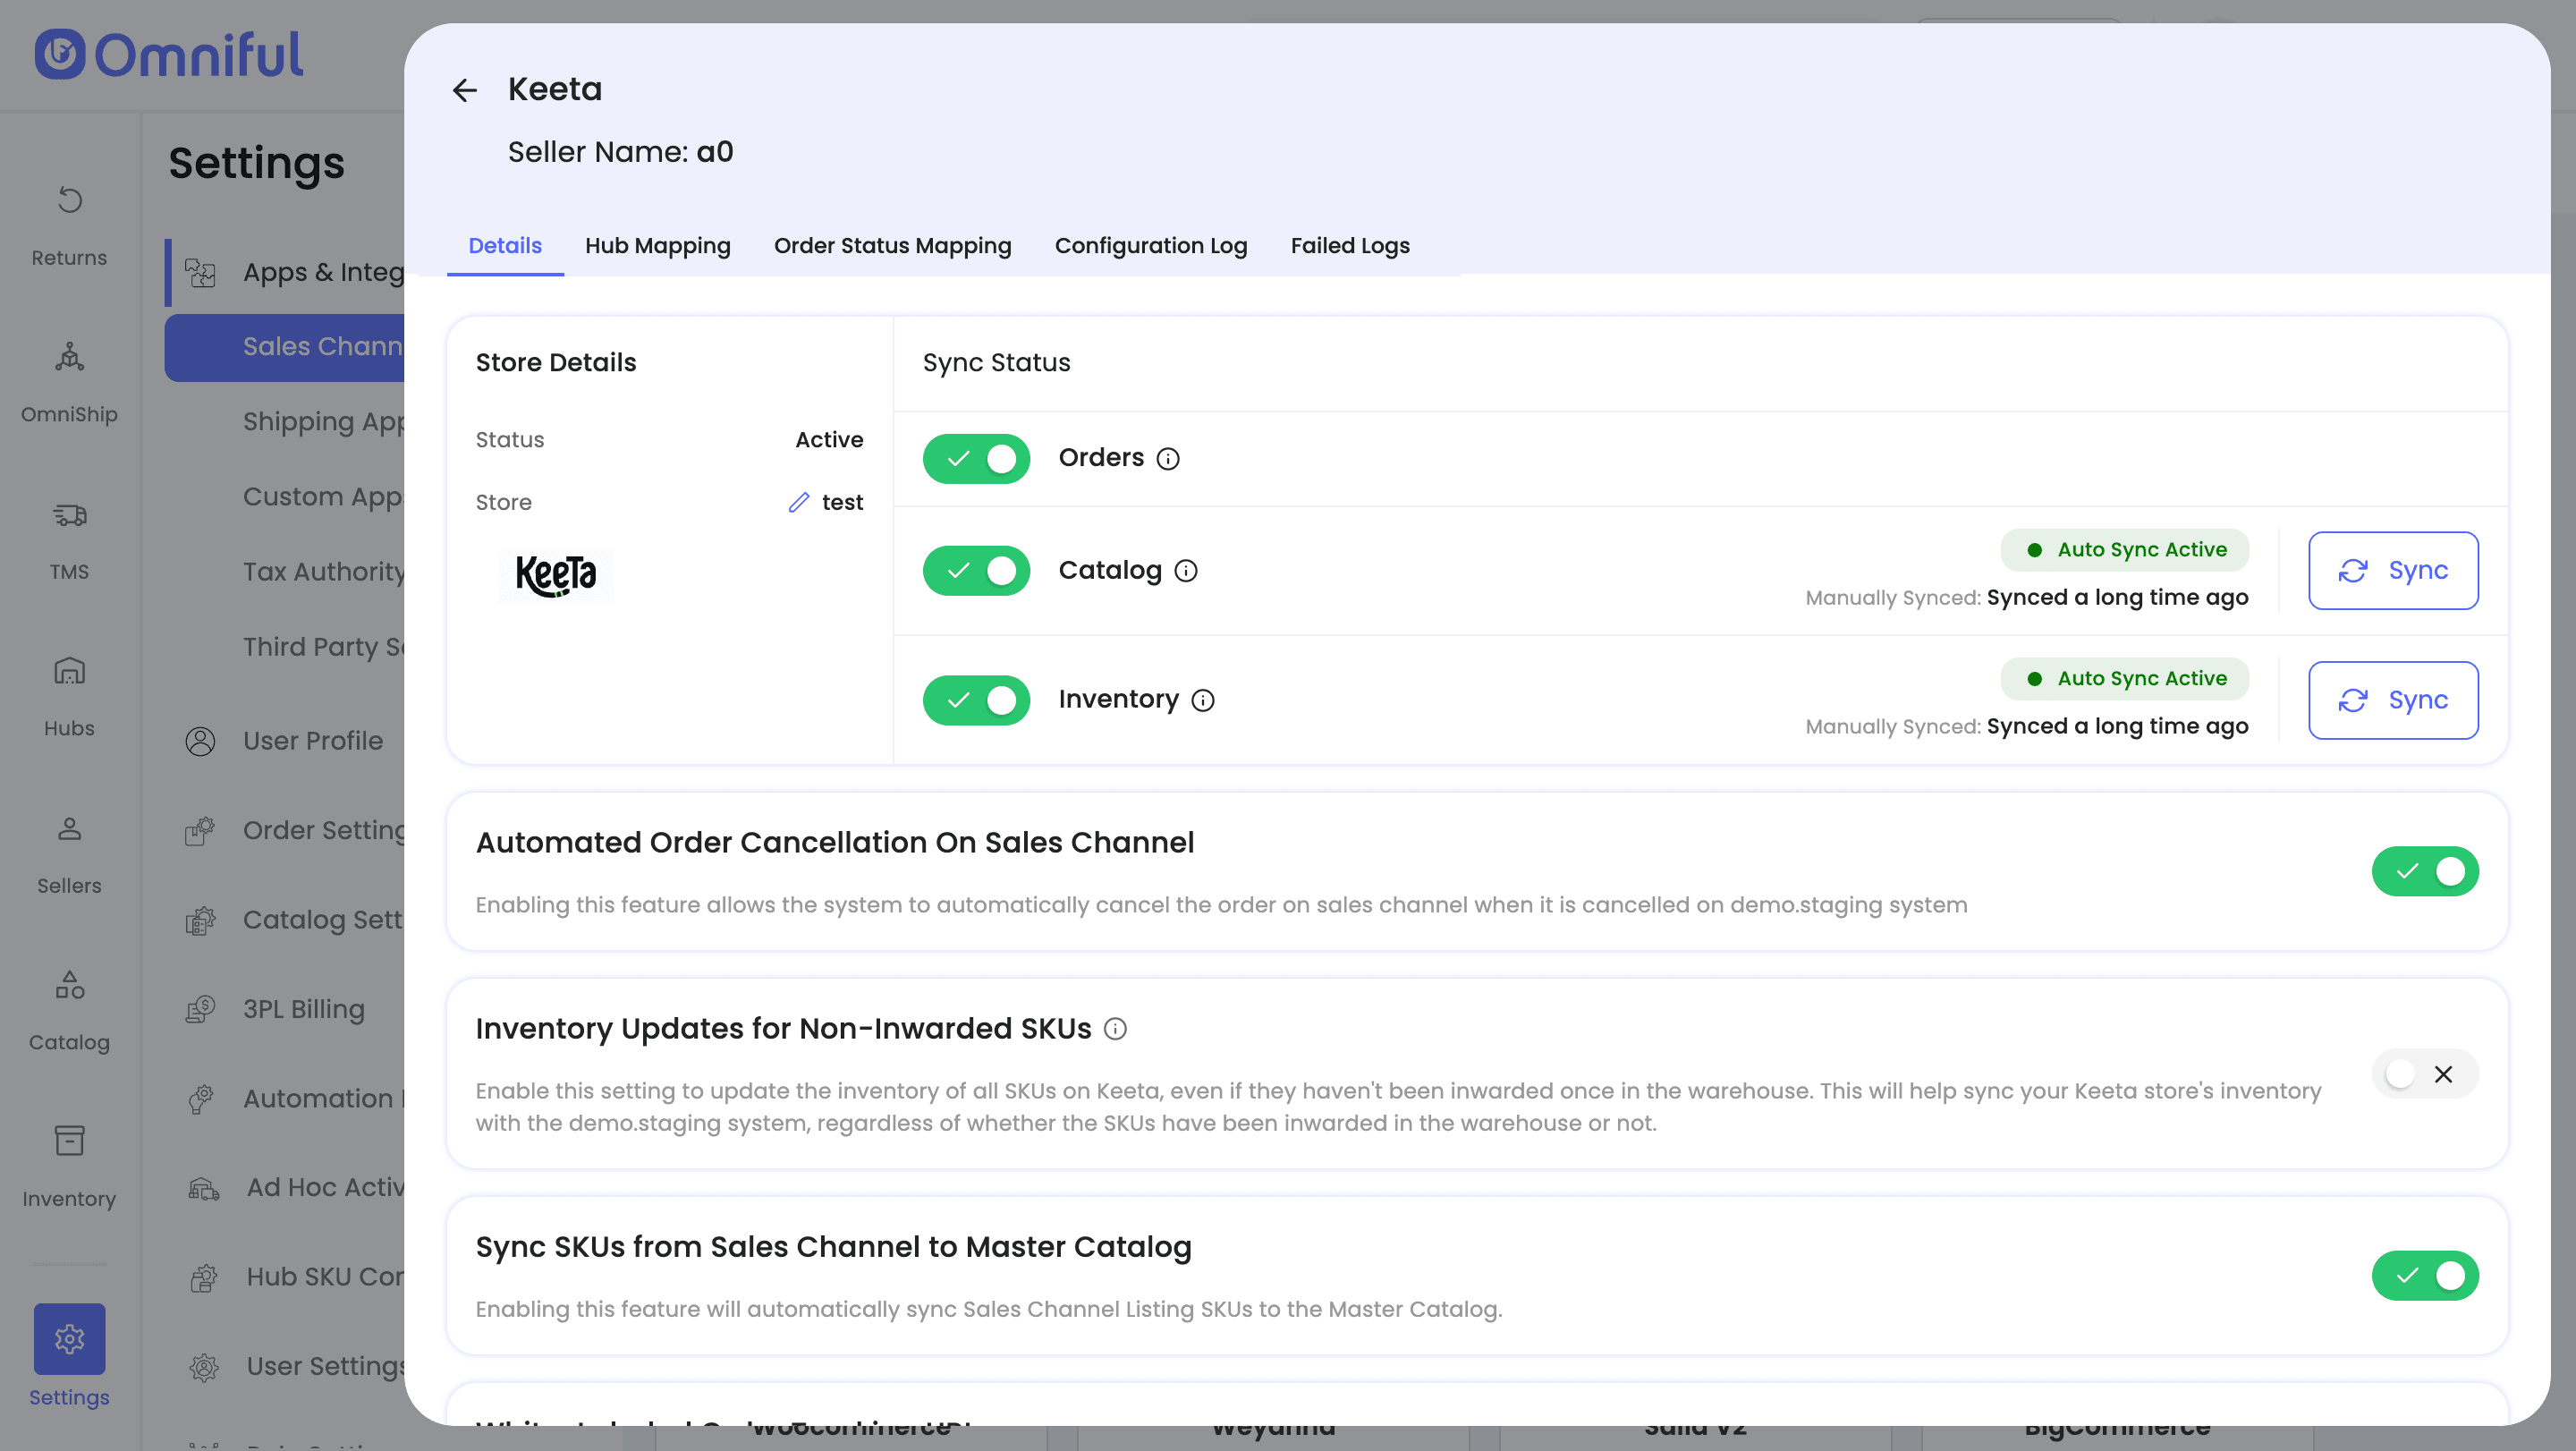This screenshot has width=2576, height=1451.
Task: Click the info icon beside Inventory sync
Action: (1202, 700)
